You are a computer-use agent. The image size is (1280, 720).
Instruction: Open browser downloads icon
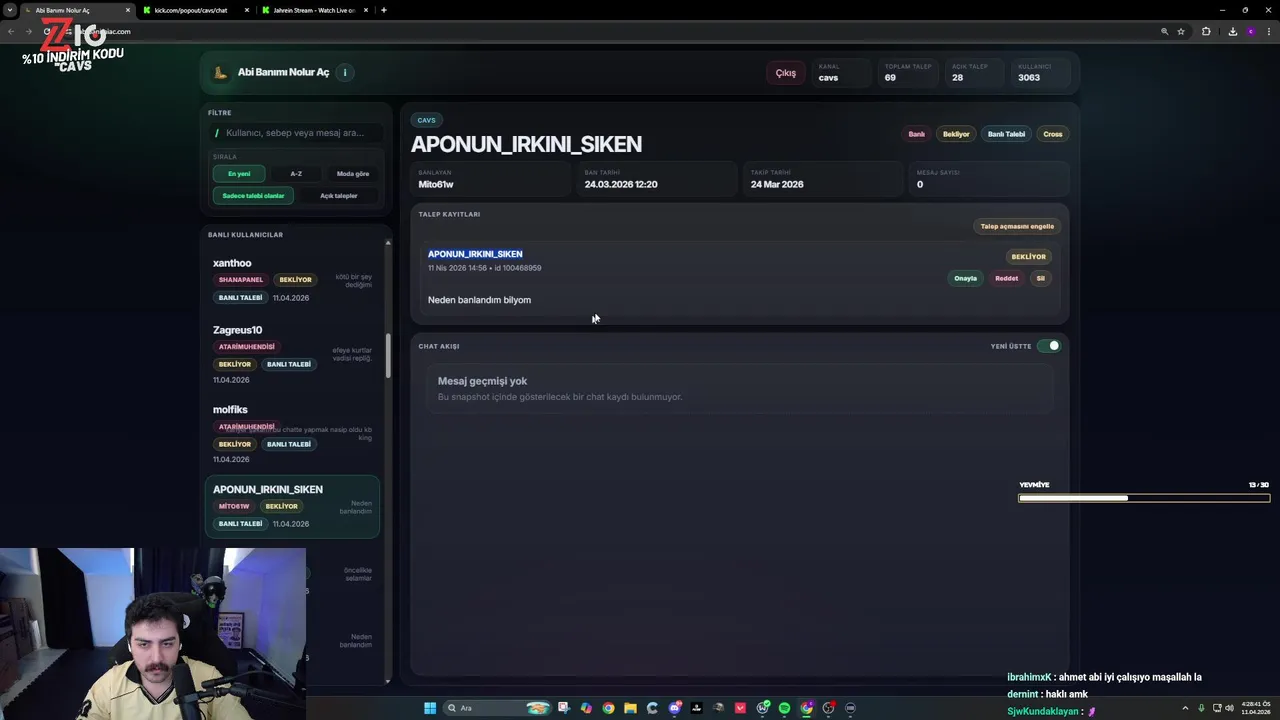pos(1232,31)
